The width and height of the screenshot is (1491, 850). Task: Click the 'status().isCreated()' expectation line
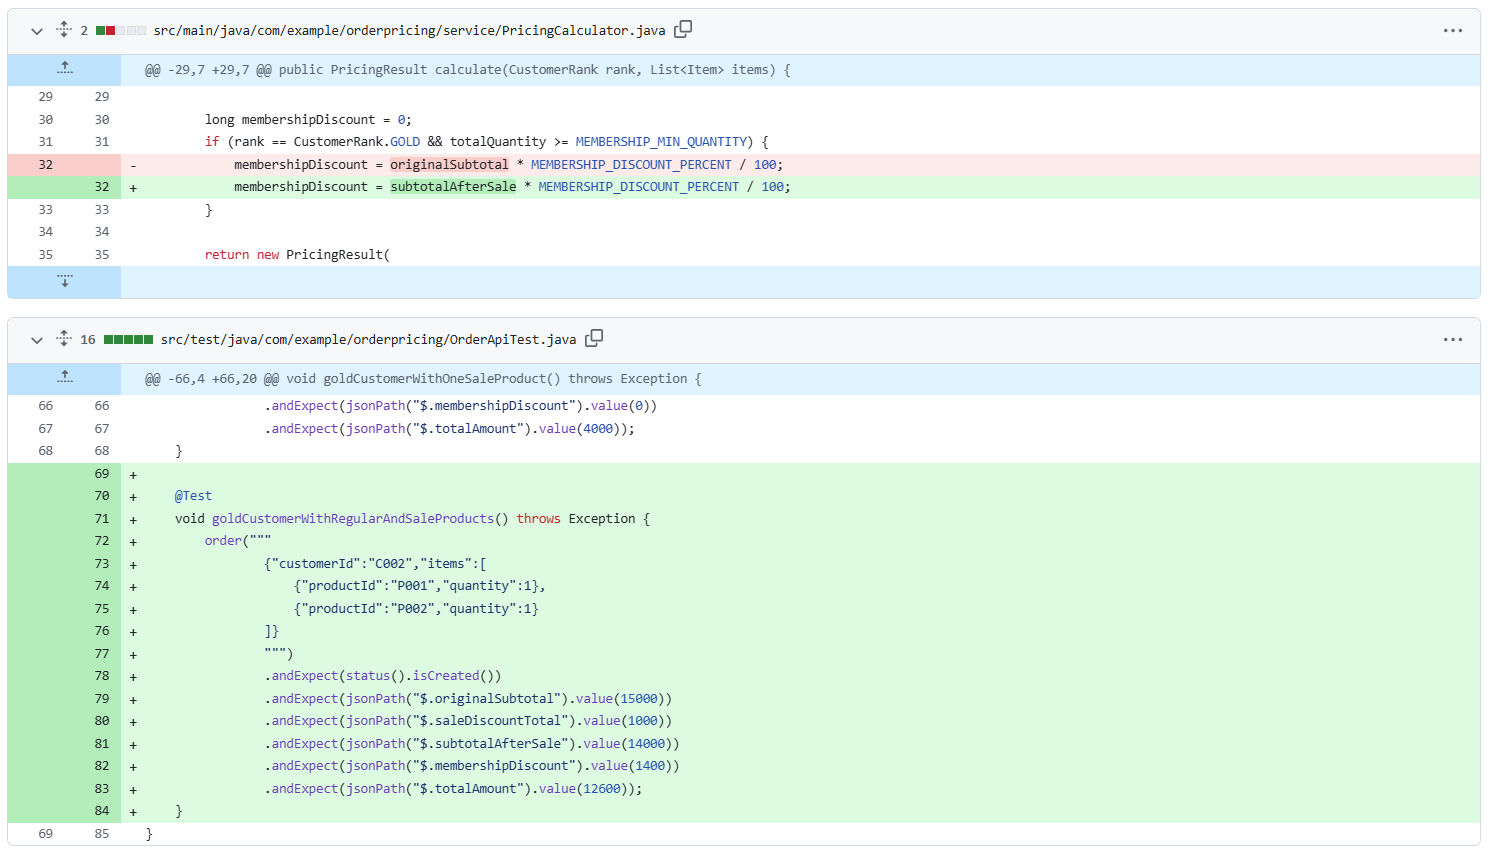383,676
